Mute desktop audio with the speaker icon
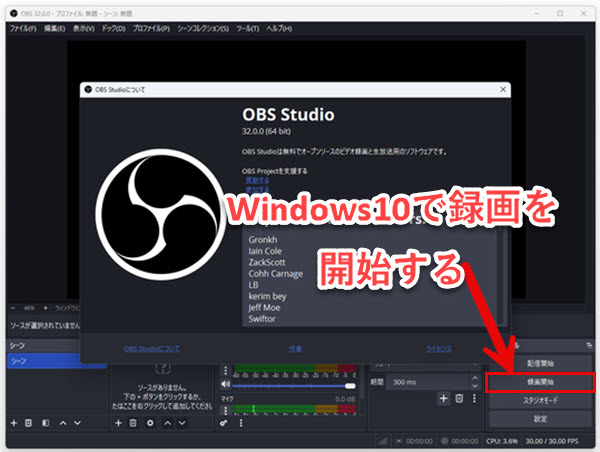This screenshot has width=600, height=452. click(x=226, y=384)
